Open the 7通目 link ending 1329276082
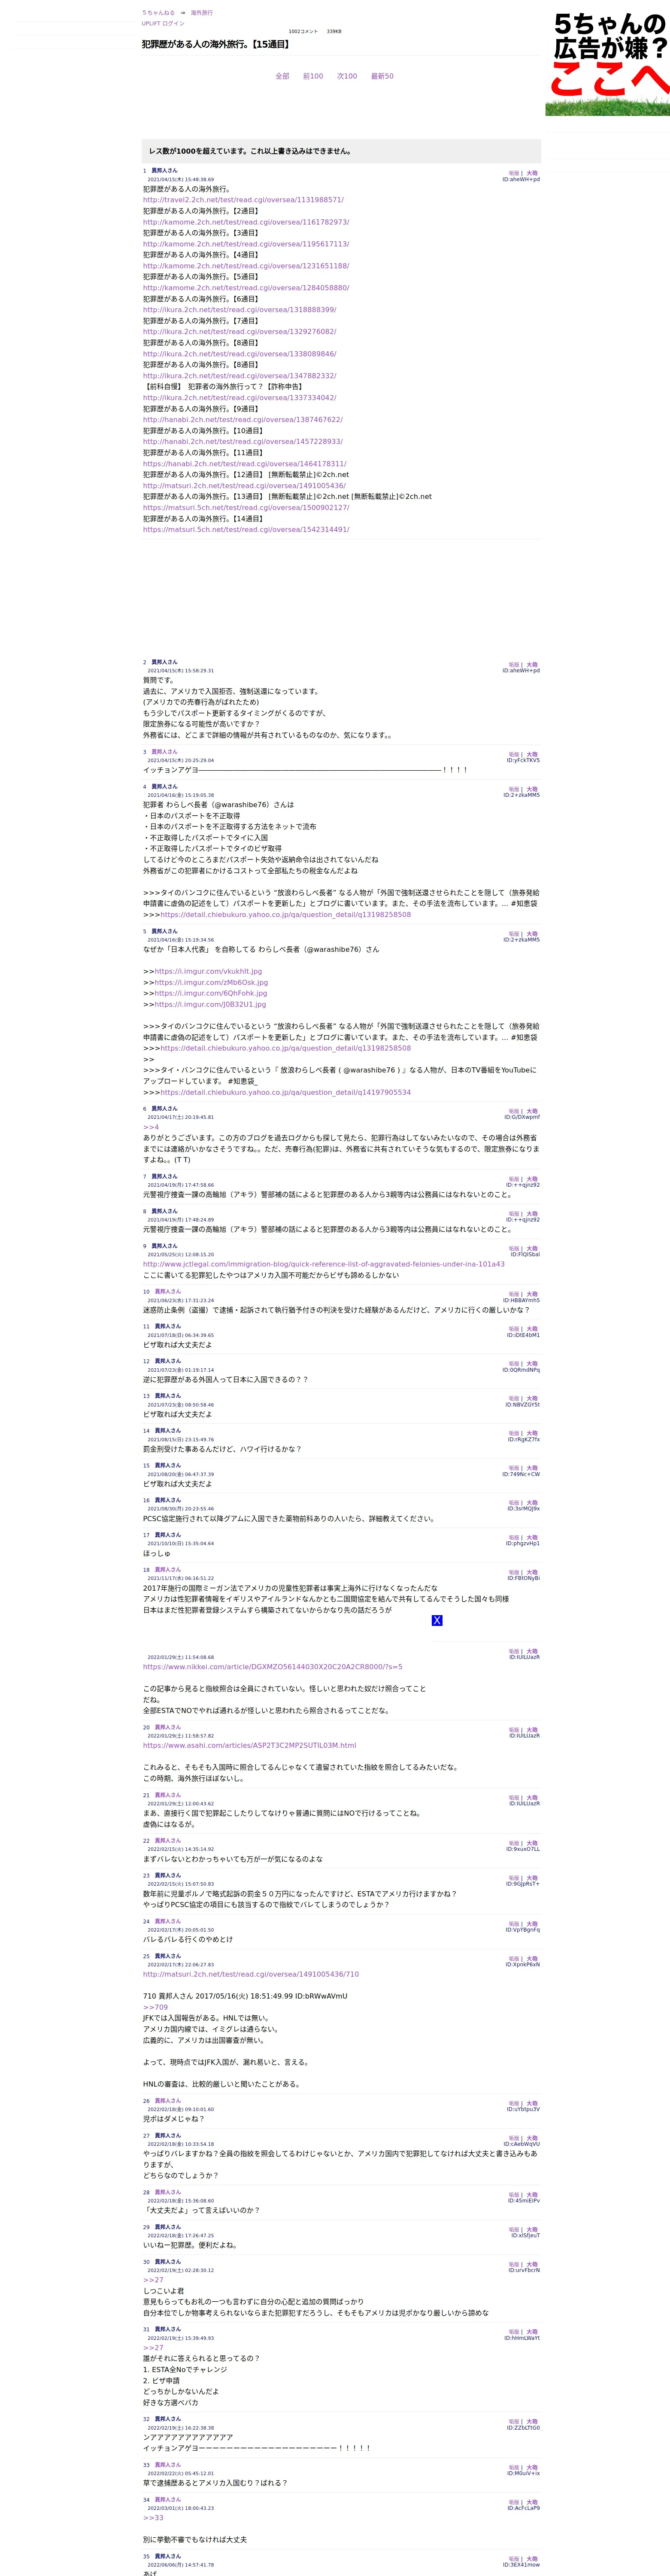 pyautogui.click(x=239, y=332)
